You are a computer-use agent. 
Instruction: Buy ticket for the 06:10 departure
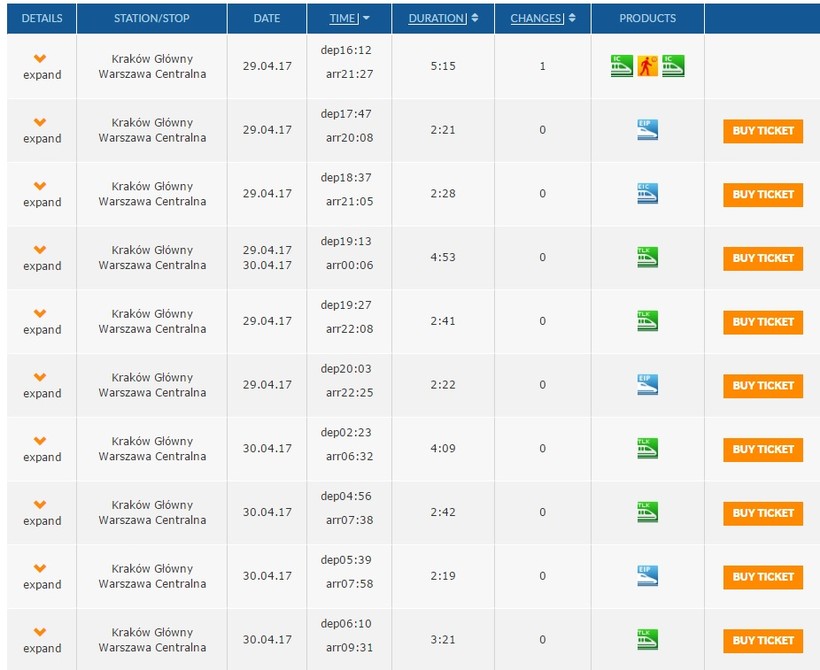tap(762, 641)
